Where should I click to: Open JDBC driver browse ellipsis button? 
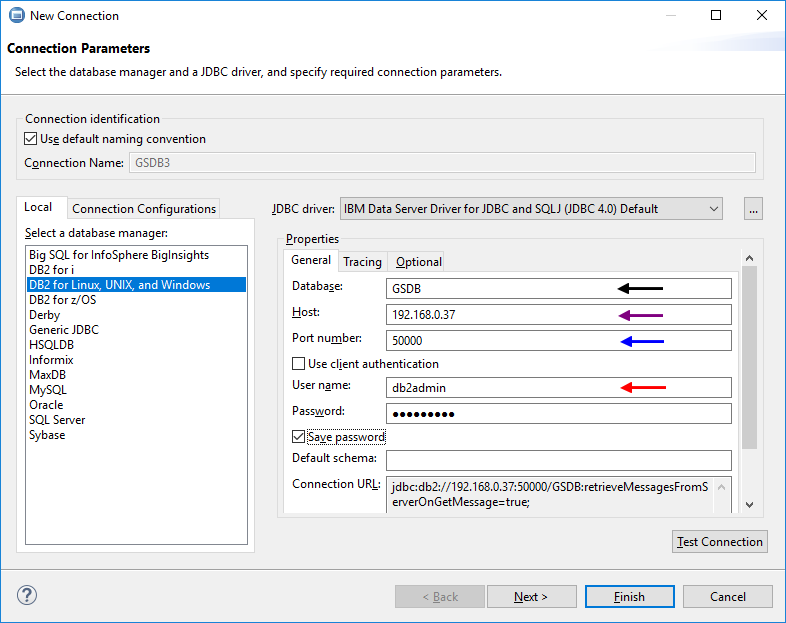coord(754,209)
